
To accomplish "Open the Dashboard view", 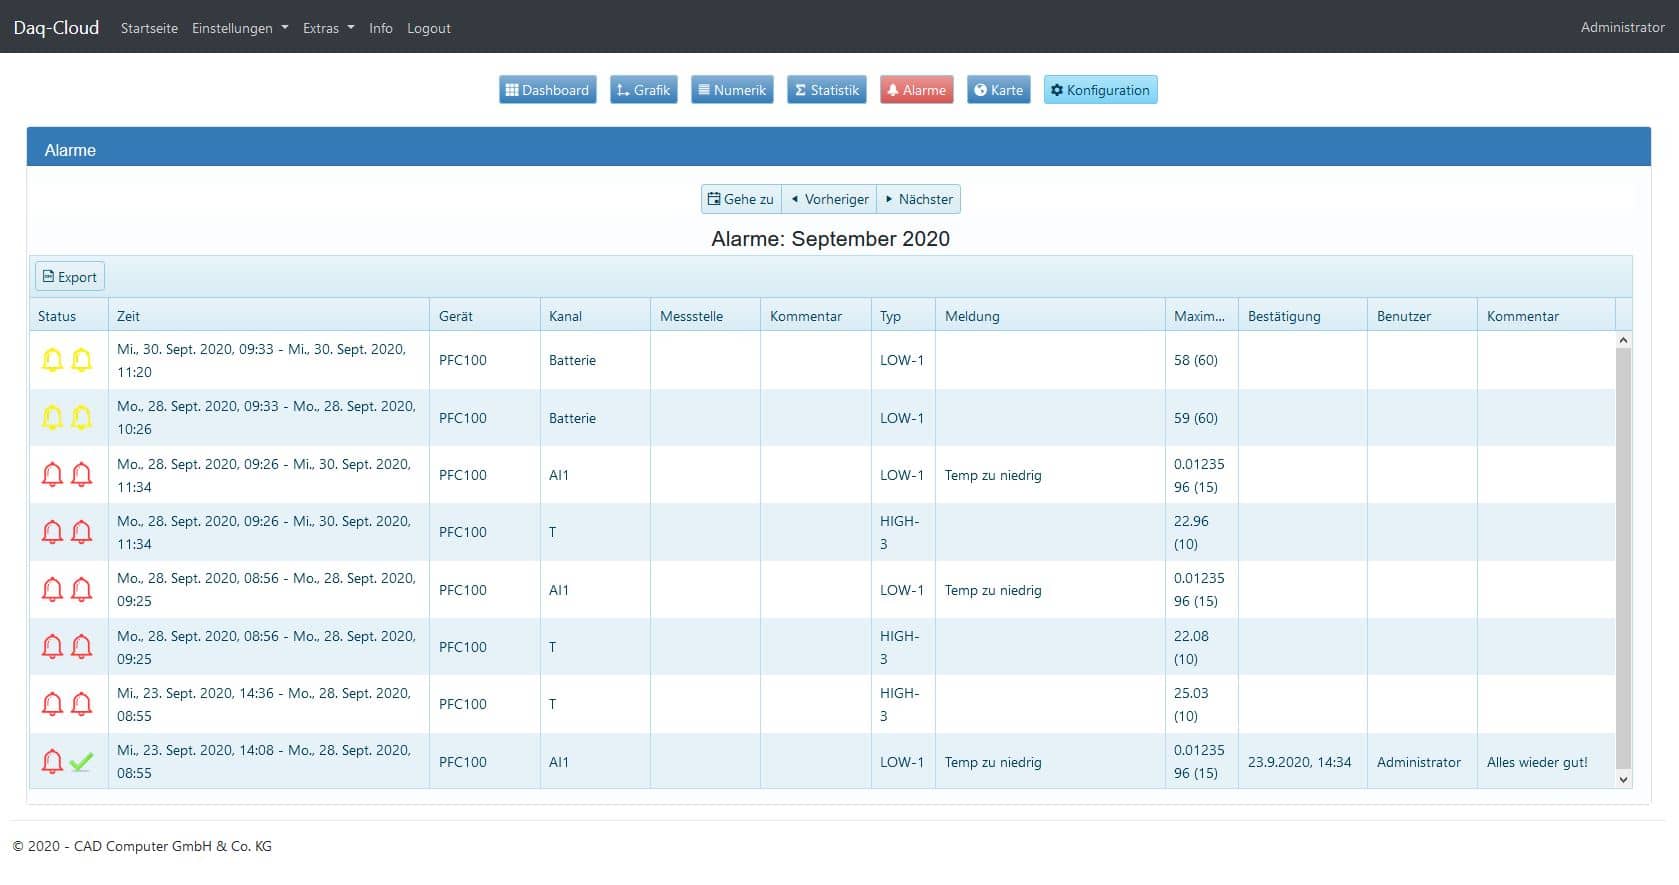I will click(x=547, y=90).
